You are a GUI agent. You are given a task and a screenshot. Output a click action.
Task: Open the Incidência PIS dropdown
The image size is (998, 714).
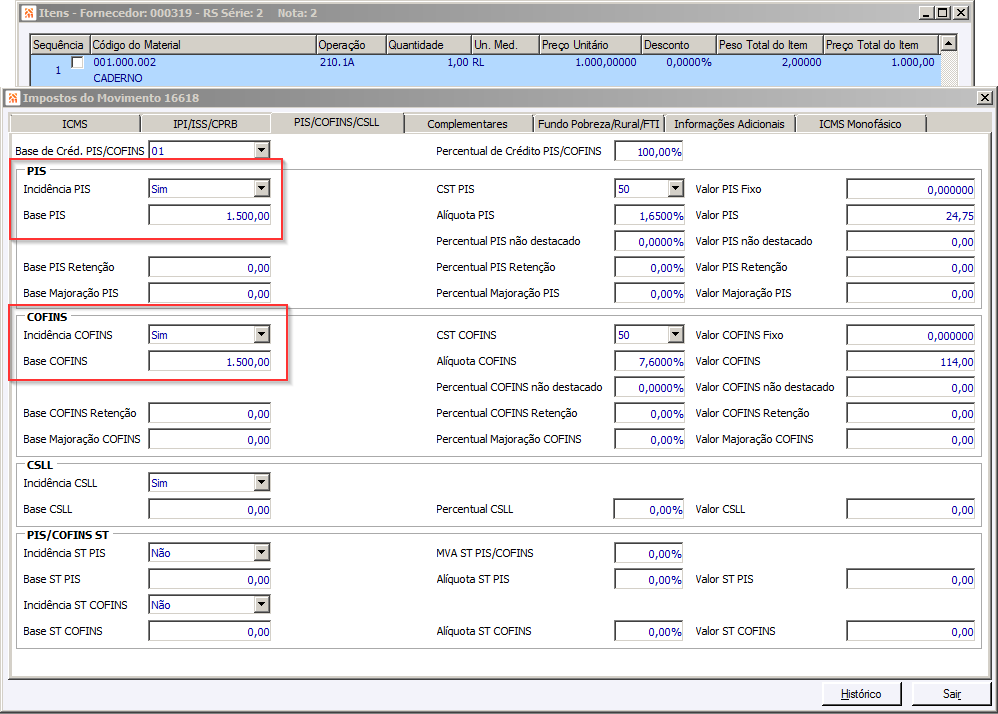click(262, 188)
